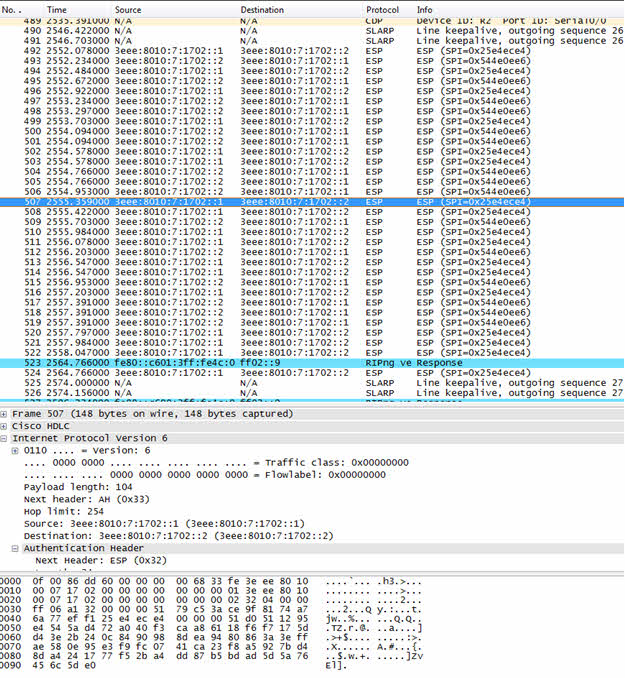This screenshot has height=678, width=625.
Task: Collapse the Internet Protocol Version 6 section
Action: (x=4, y=438)
